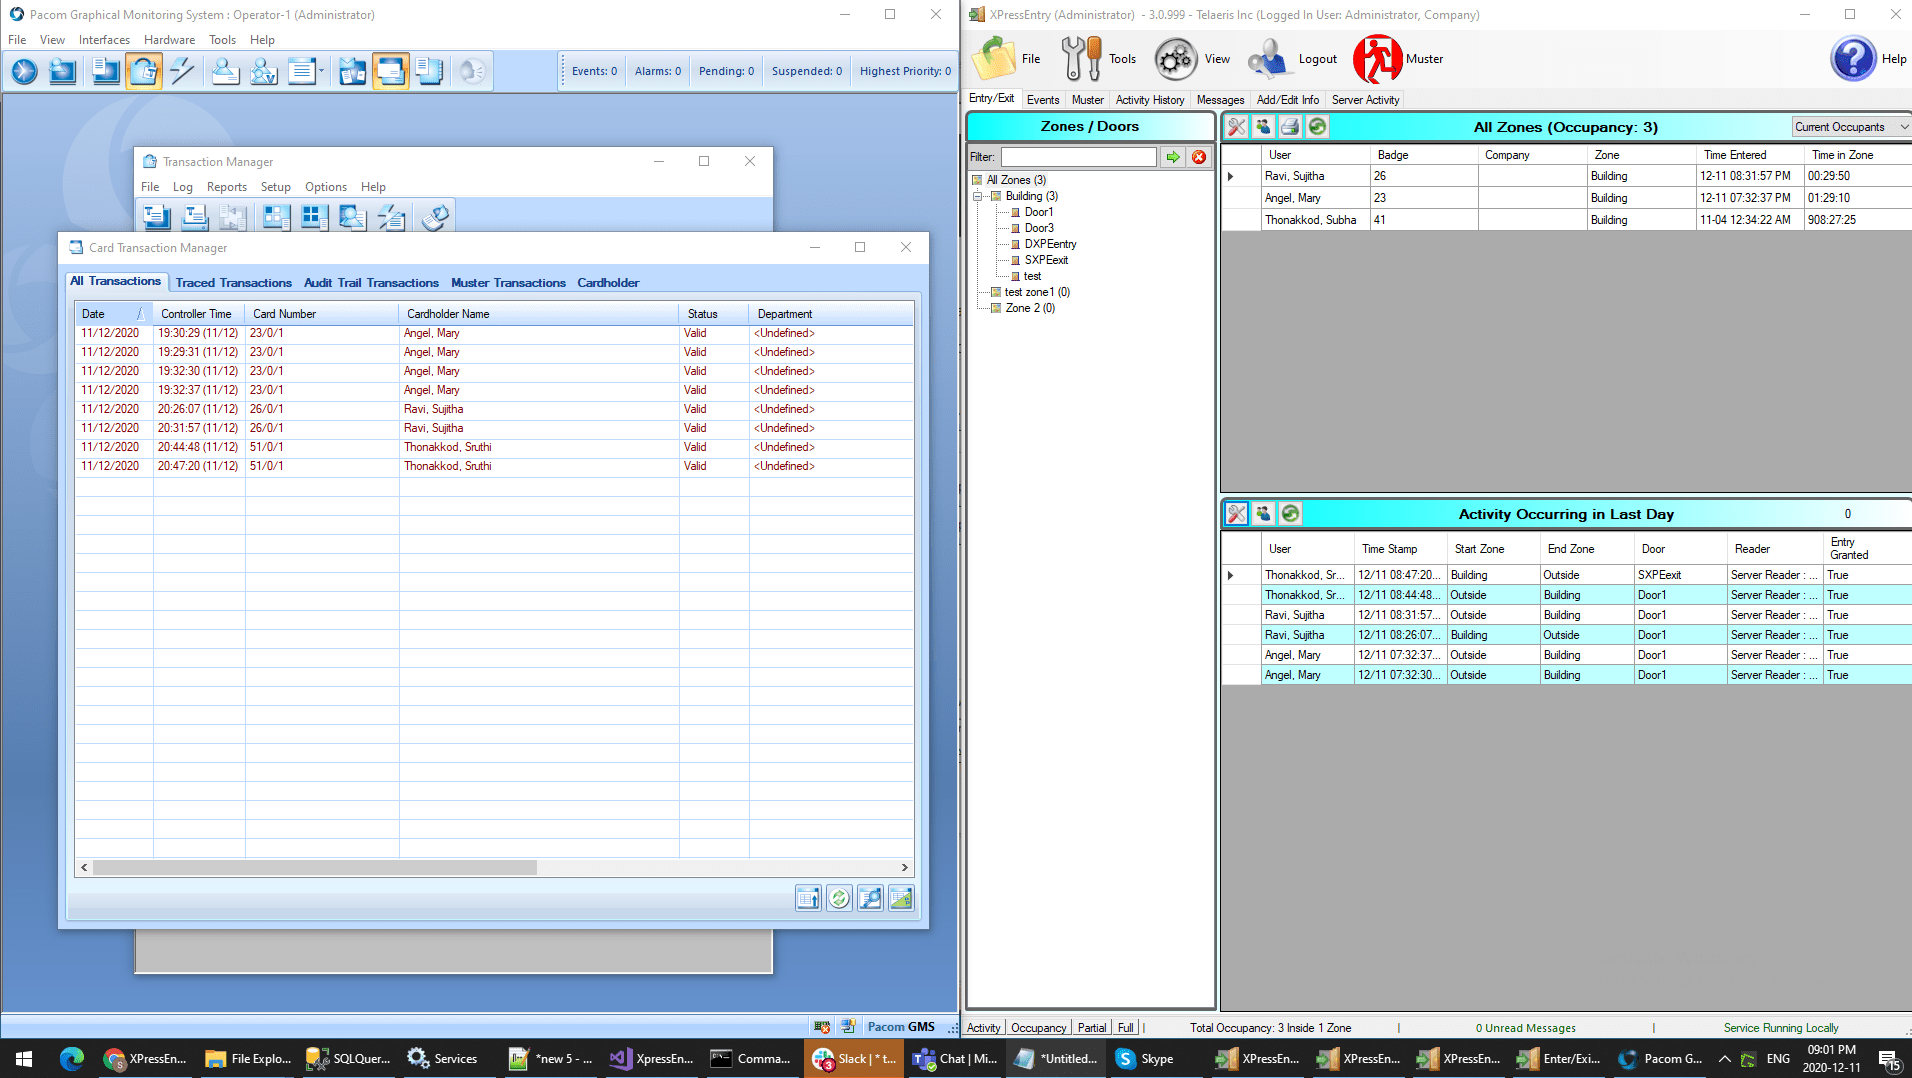
Task: Open the Reports menu in Transaction Manager
Action: click(226, 187)
